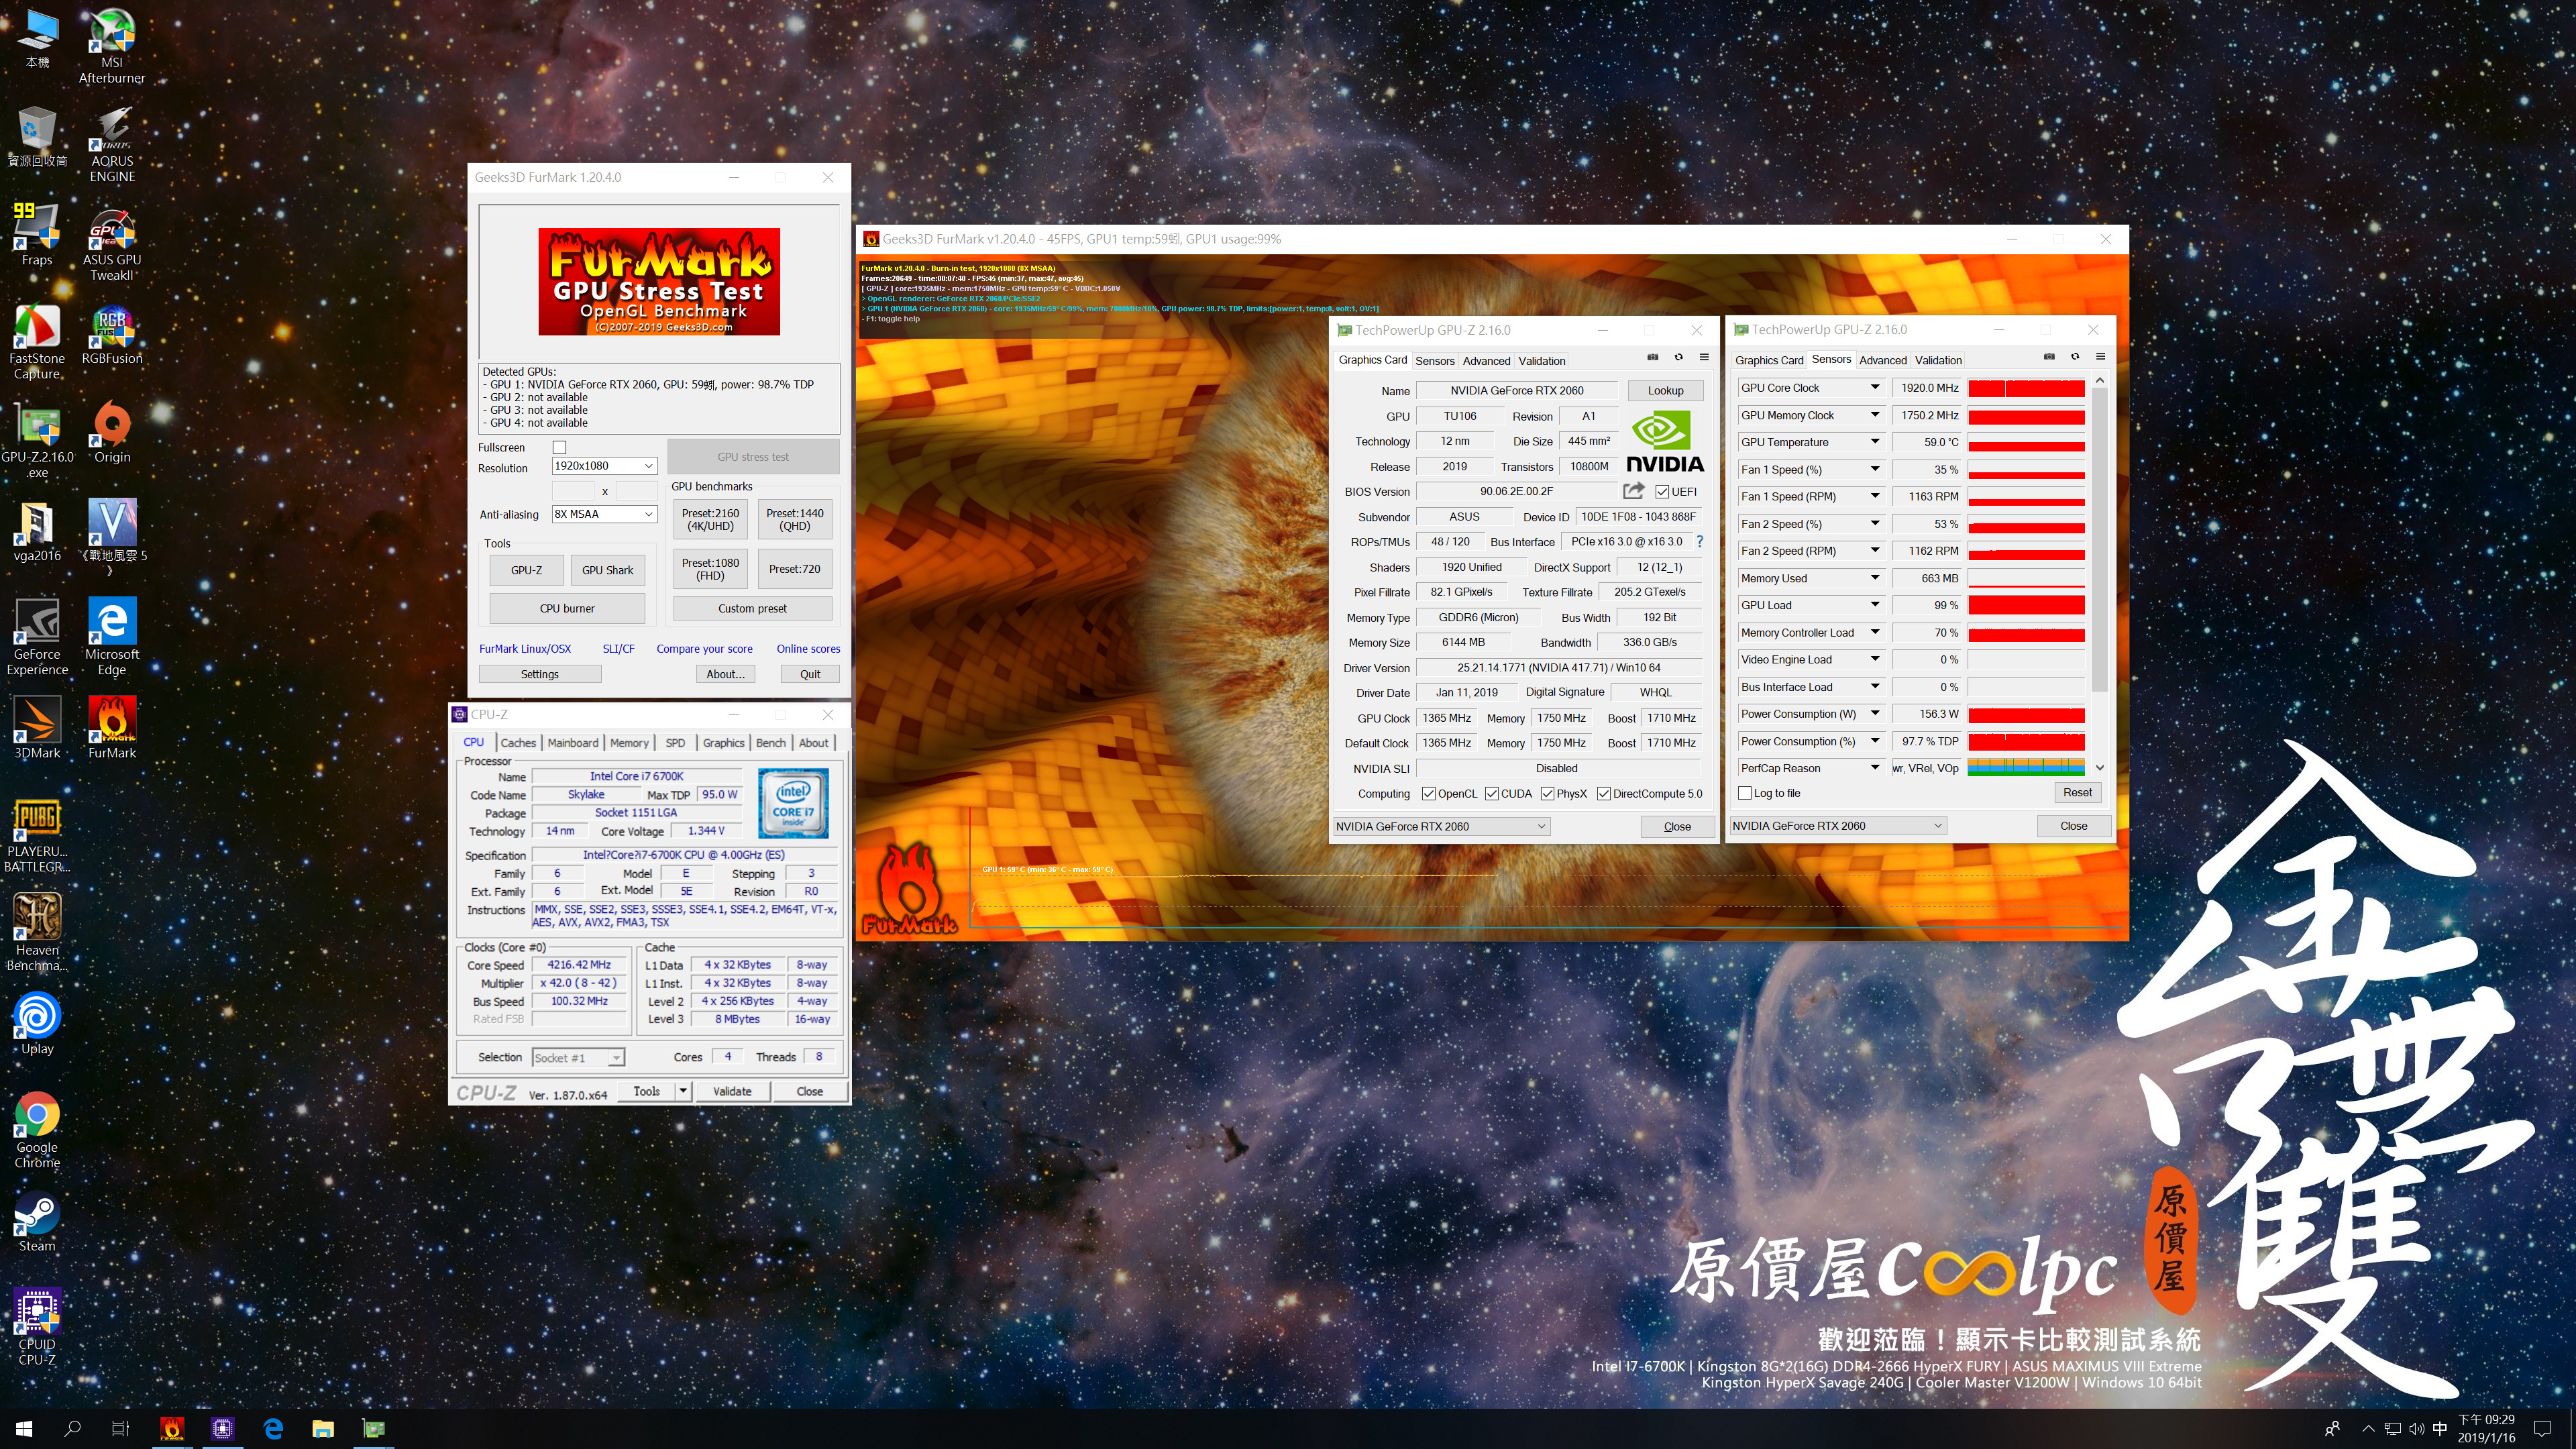The height and width of the screenshot is (1449, 2576).
Task: Enable FurMark Fullscreen checkbox
Action: 560,447
